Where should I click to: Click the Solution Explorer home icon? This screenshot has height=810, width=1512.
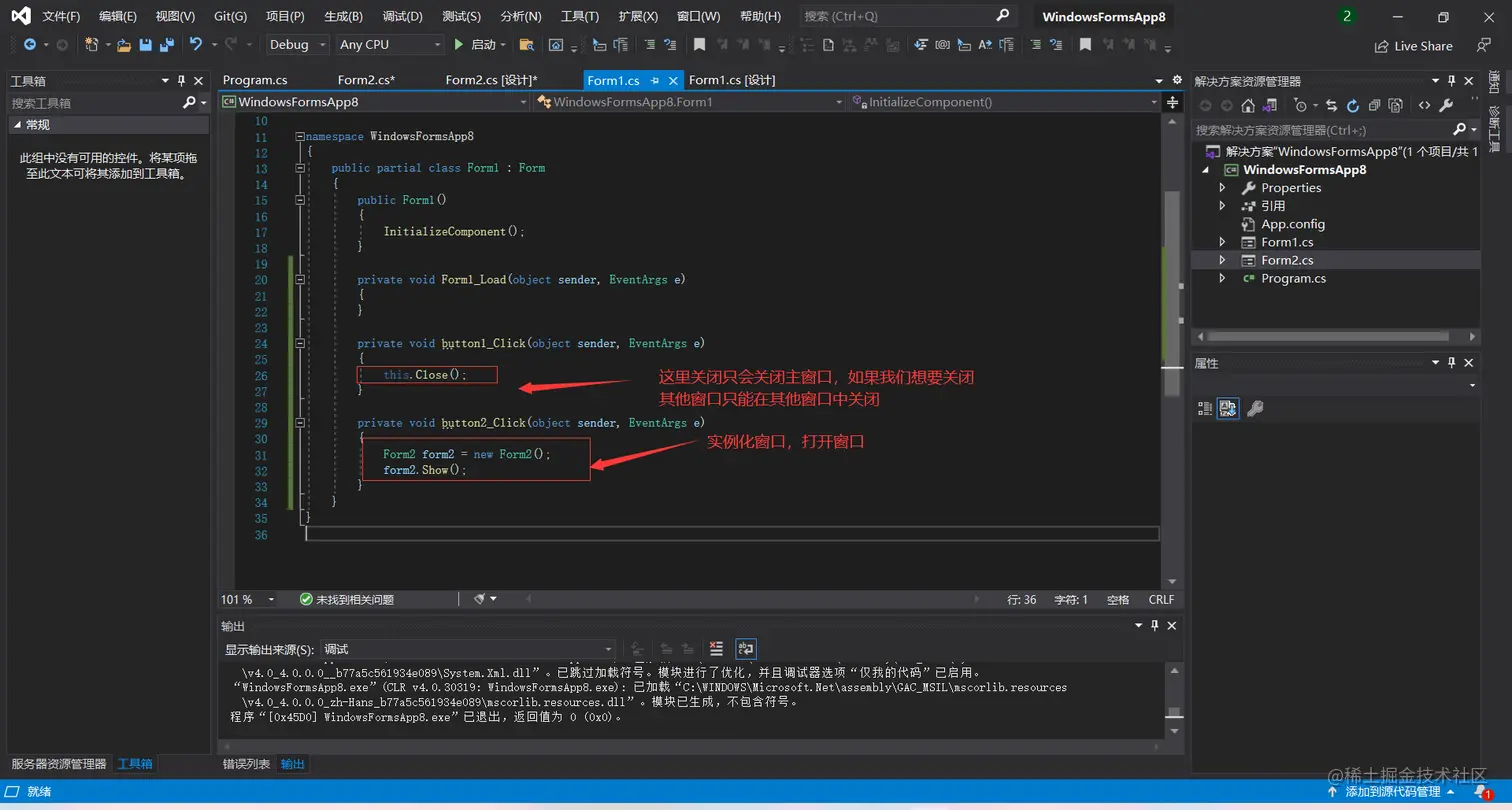click(x=1248, y=105)
